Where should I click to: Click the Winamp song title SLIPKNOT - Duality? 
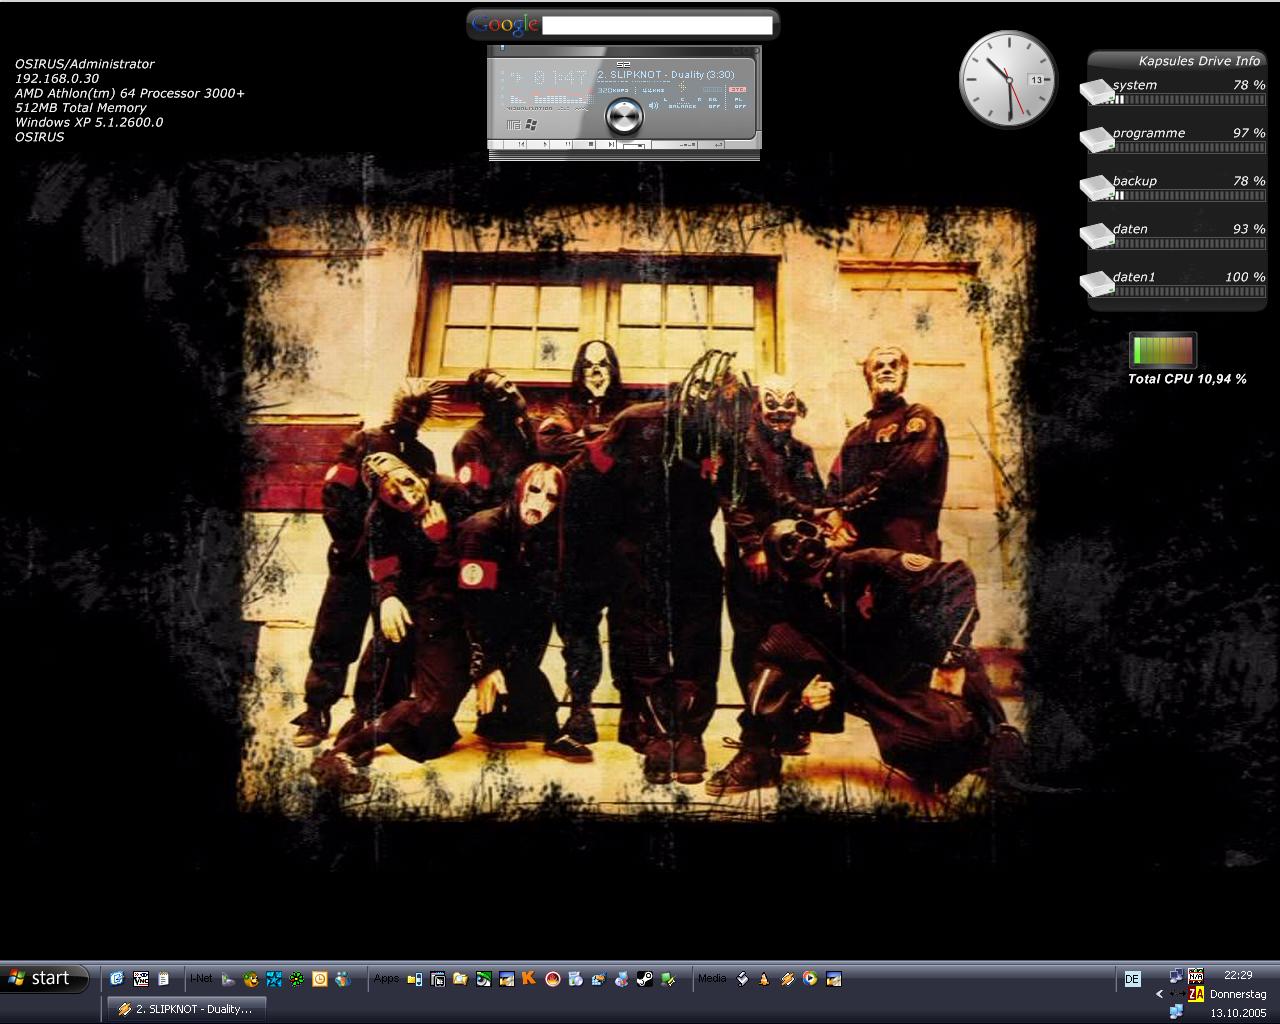click(666, 75)
